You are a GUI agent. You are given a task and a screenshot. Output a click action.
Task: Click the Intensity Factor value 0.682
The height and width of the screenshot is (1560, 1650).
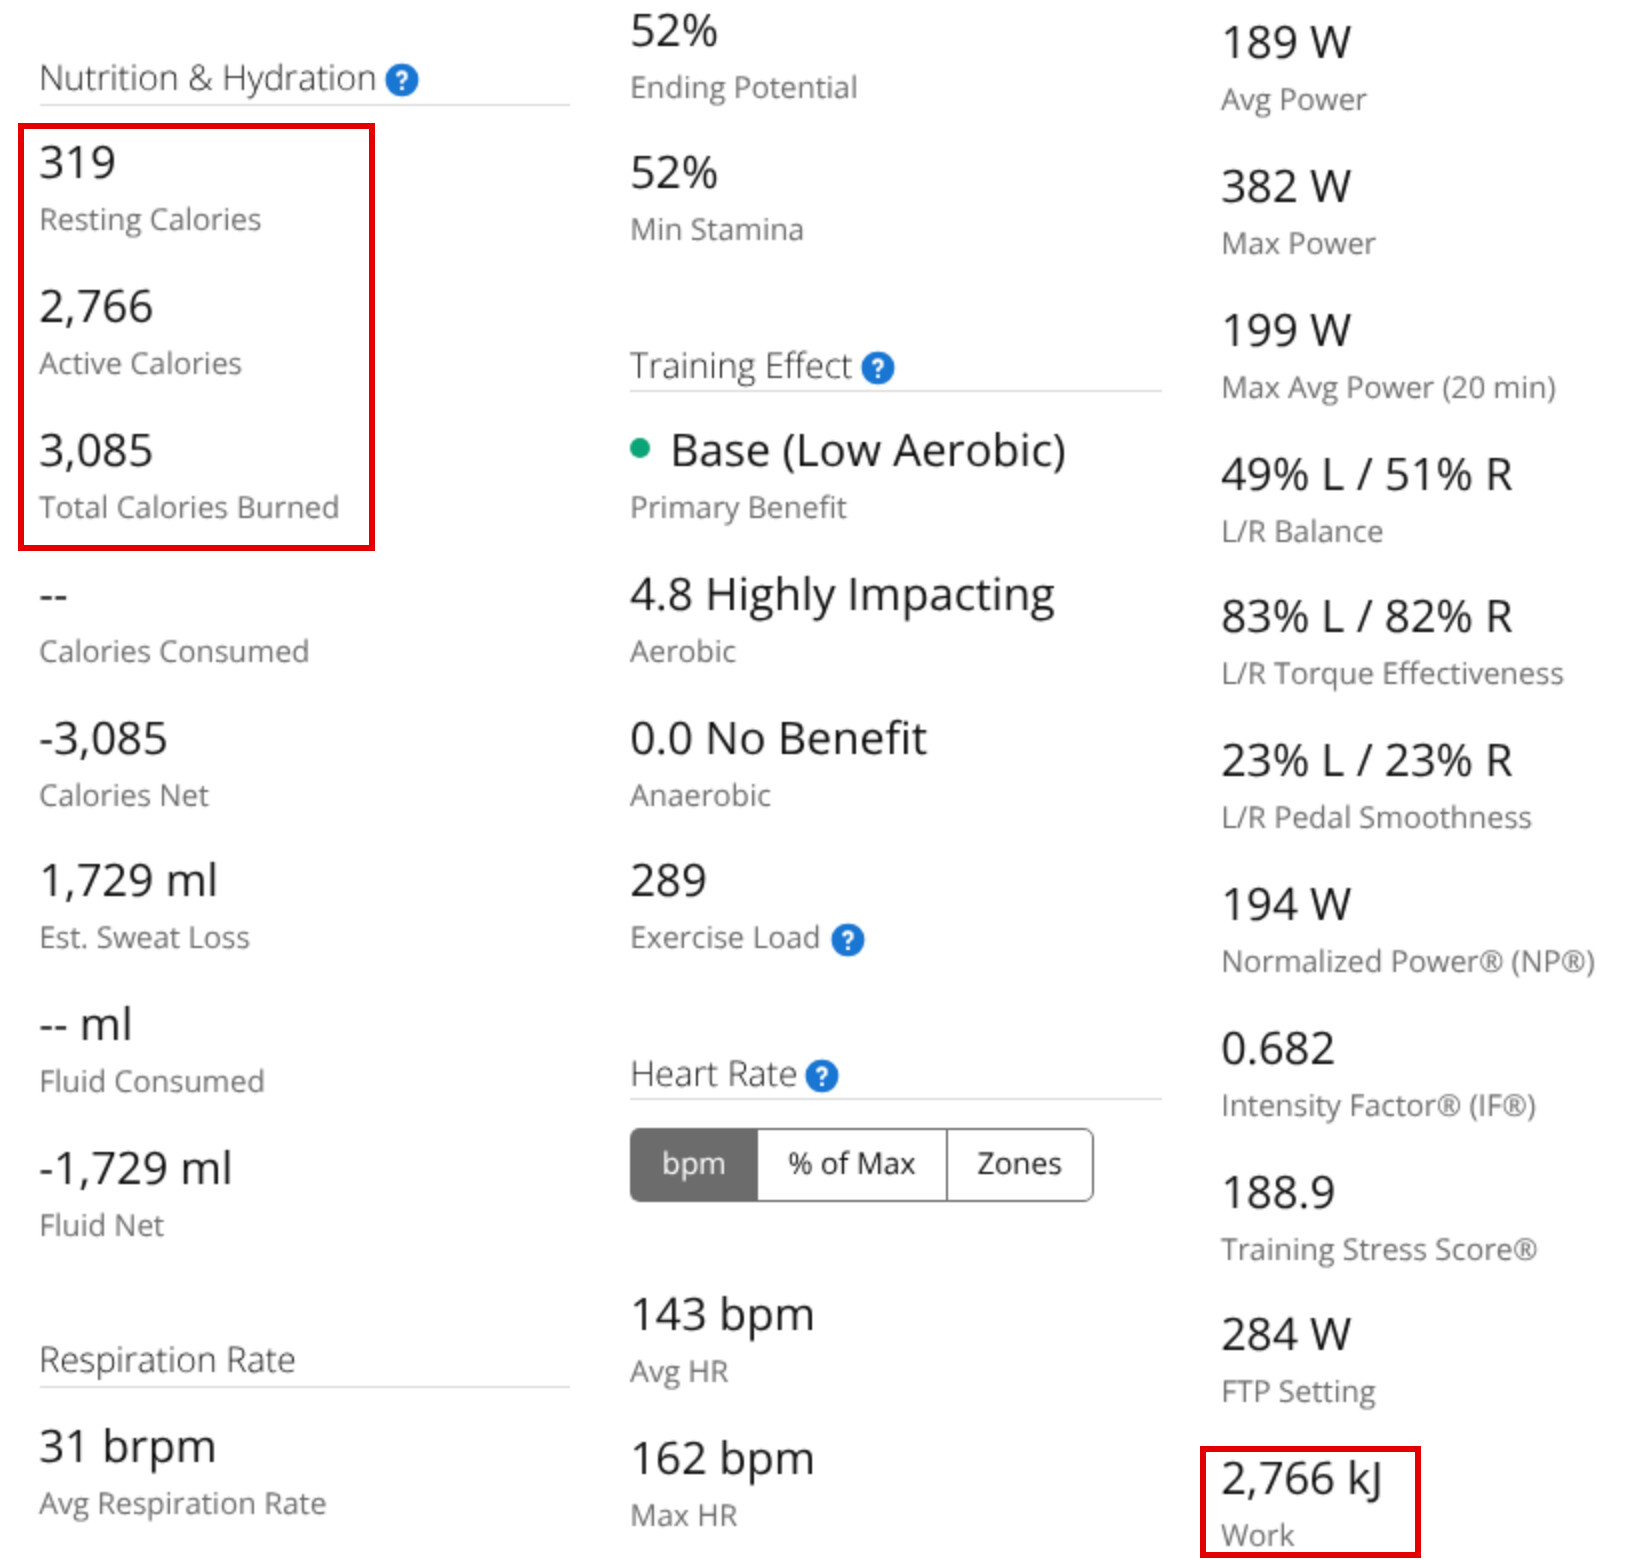(x=1278, y=1048)
